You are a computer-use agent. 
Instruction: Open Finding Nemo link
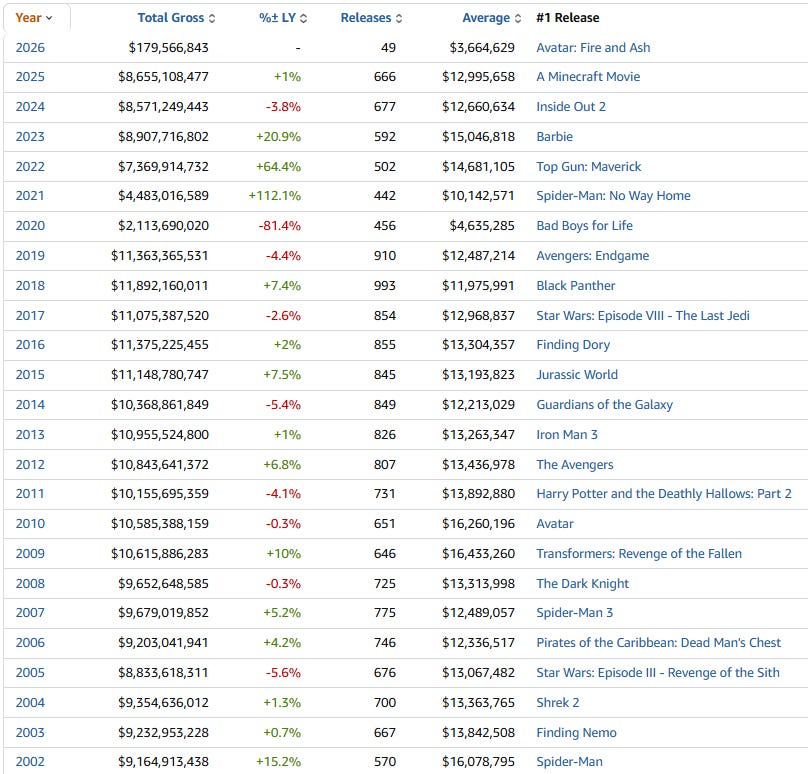tap(576, 732)
